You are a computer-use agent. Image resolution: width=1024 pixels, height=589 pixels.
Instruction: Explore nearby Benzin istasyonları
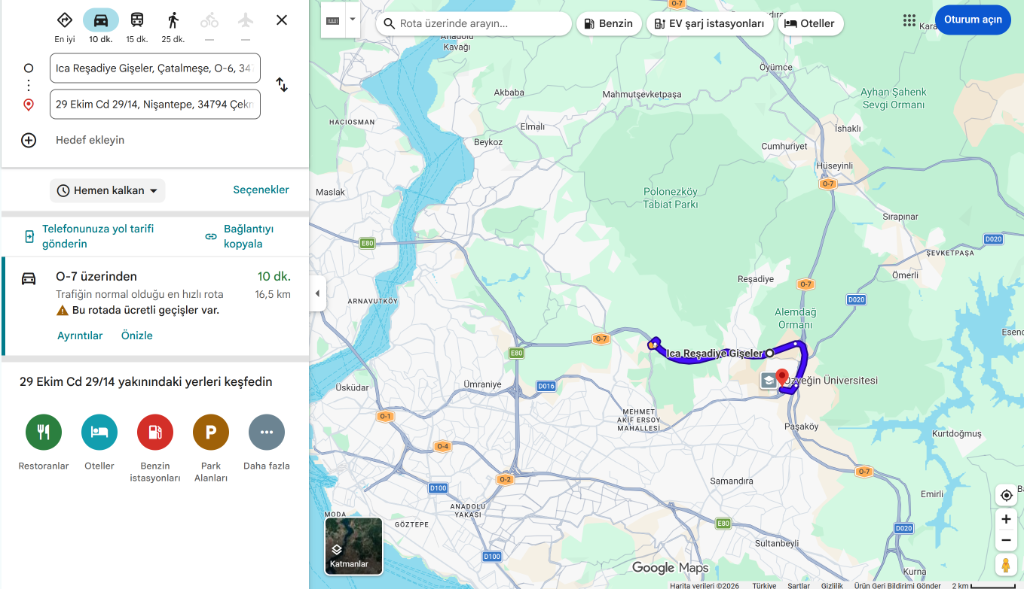(x=155, y=432)
